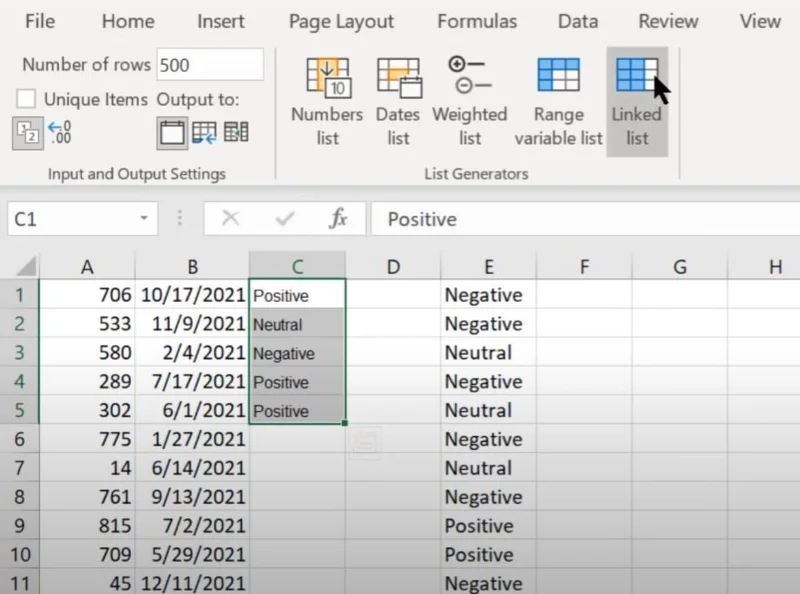Select cell with value 775
Viewport: 800px width, 594px height.
(87, 439)
